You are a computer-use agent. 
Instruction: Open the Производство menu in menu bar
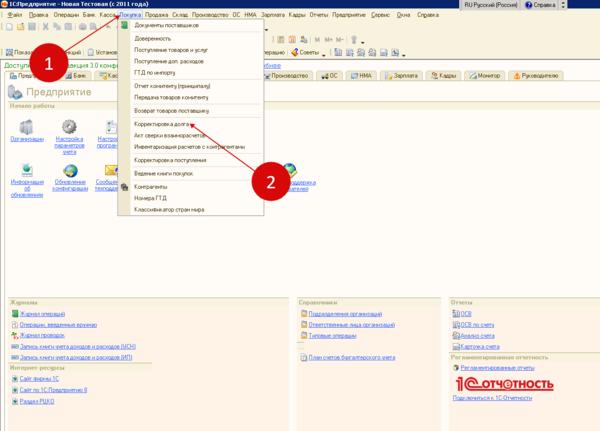click(210, 15)
